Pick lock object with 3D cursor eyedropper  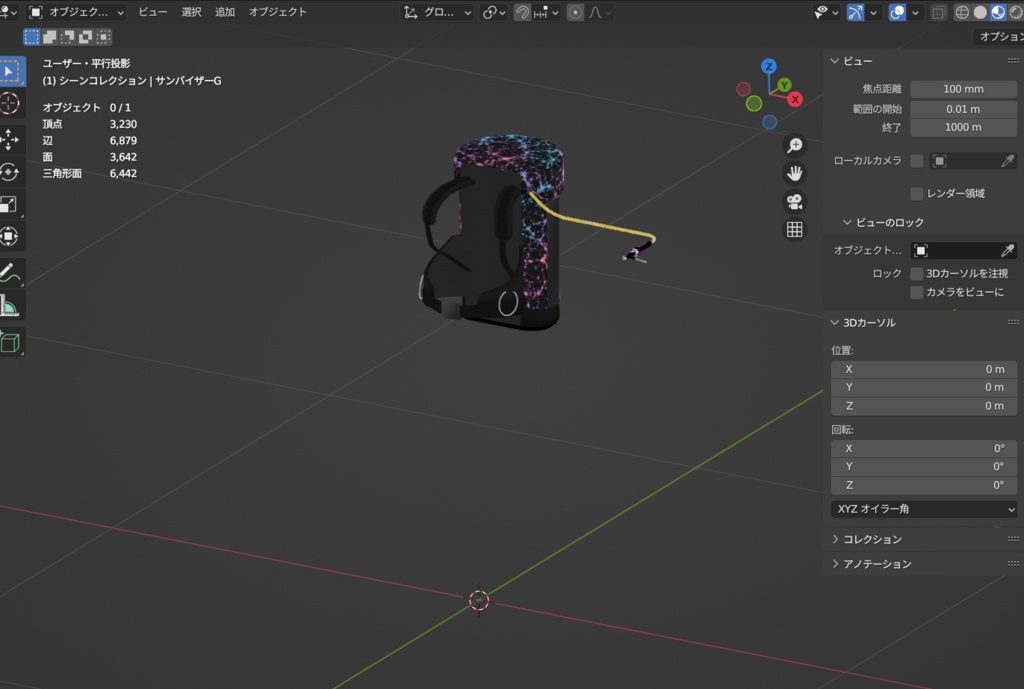(1008, 250)
